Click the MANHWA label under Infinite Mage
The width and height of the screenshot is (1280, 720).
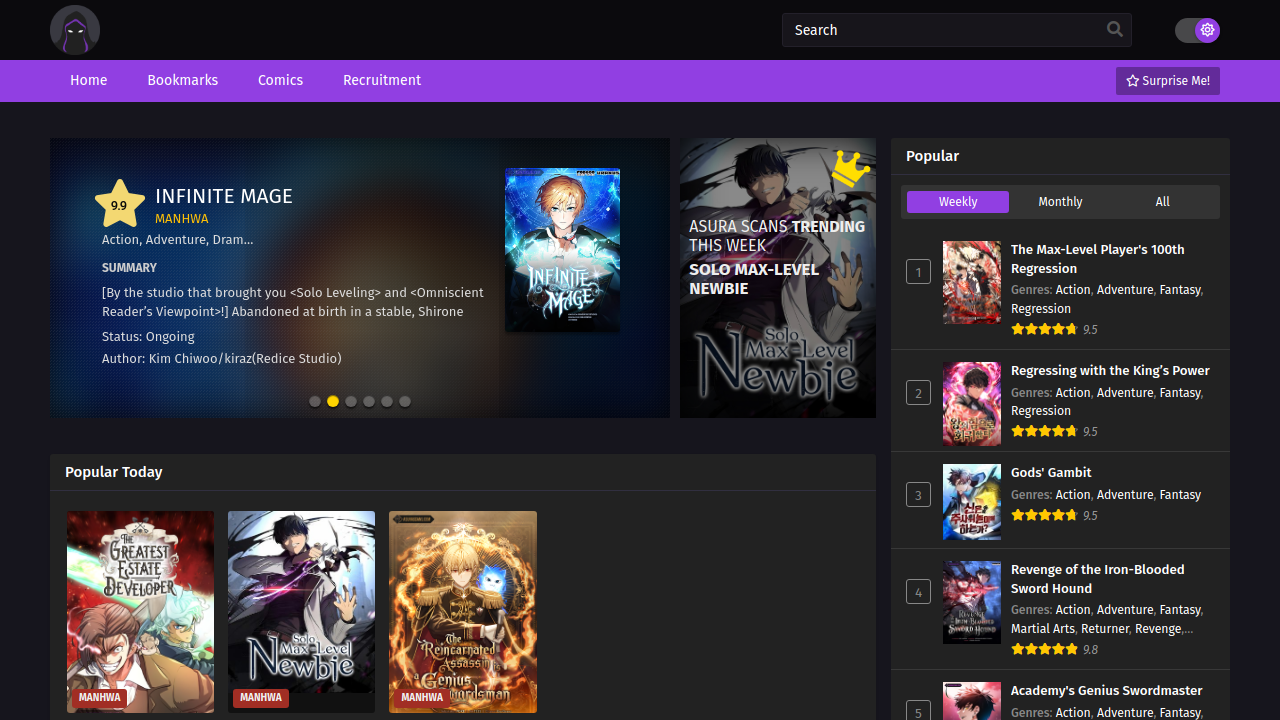point(181,219)
